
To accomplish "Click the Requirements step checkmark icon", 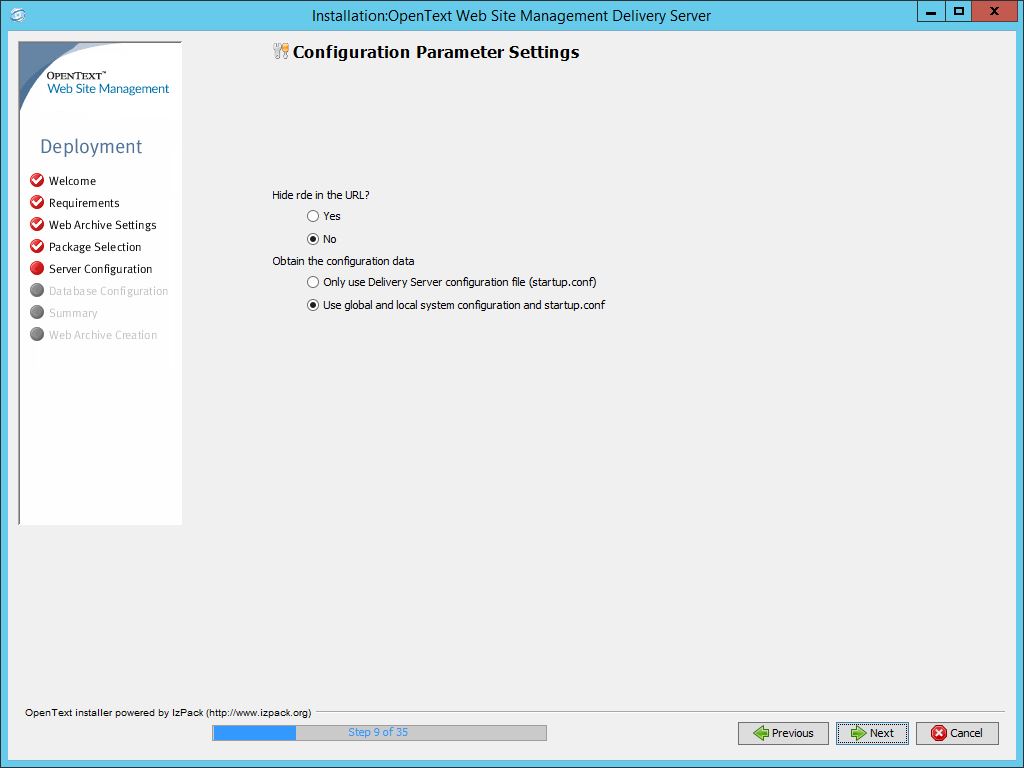I will click(x=37, y=202).
